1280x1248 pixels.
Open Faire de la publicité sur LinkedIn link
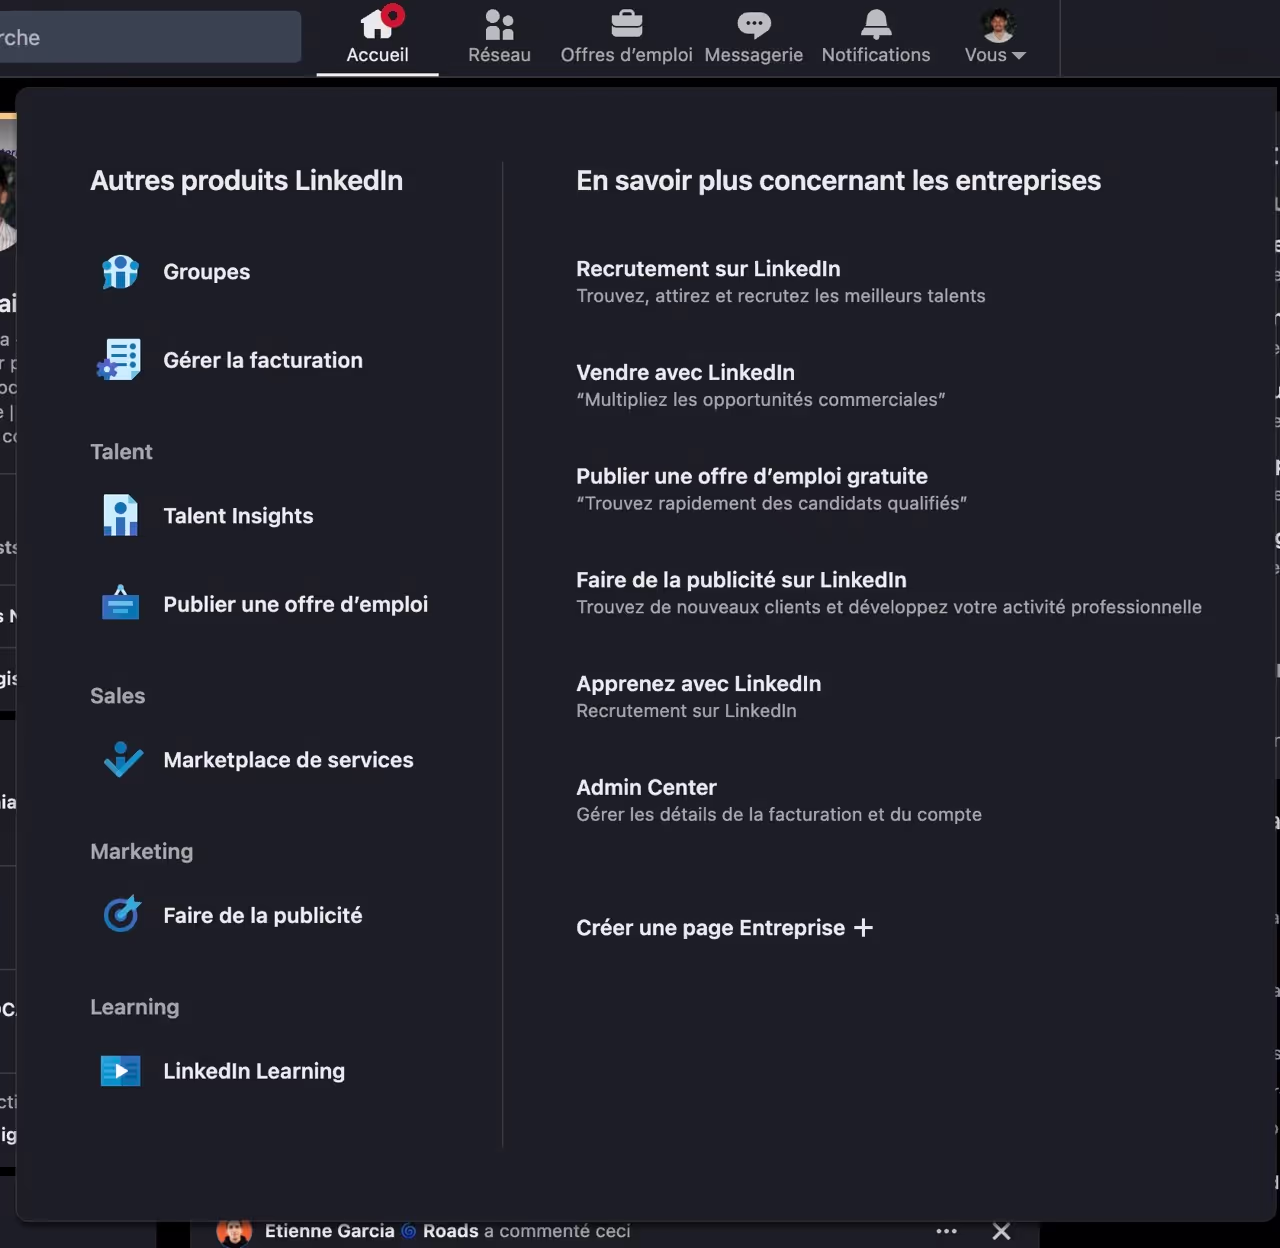(741, 580)
